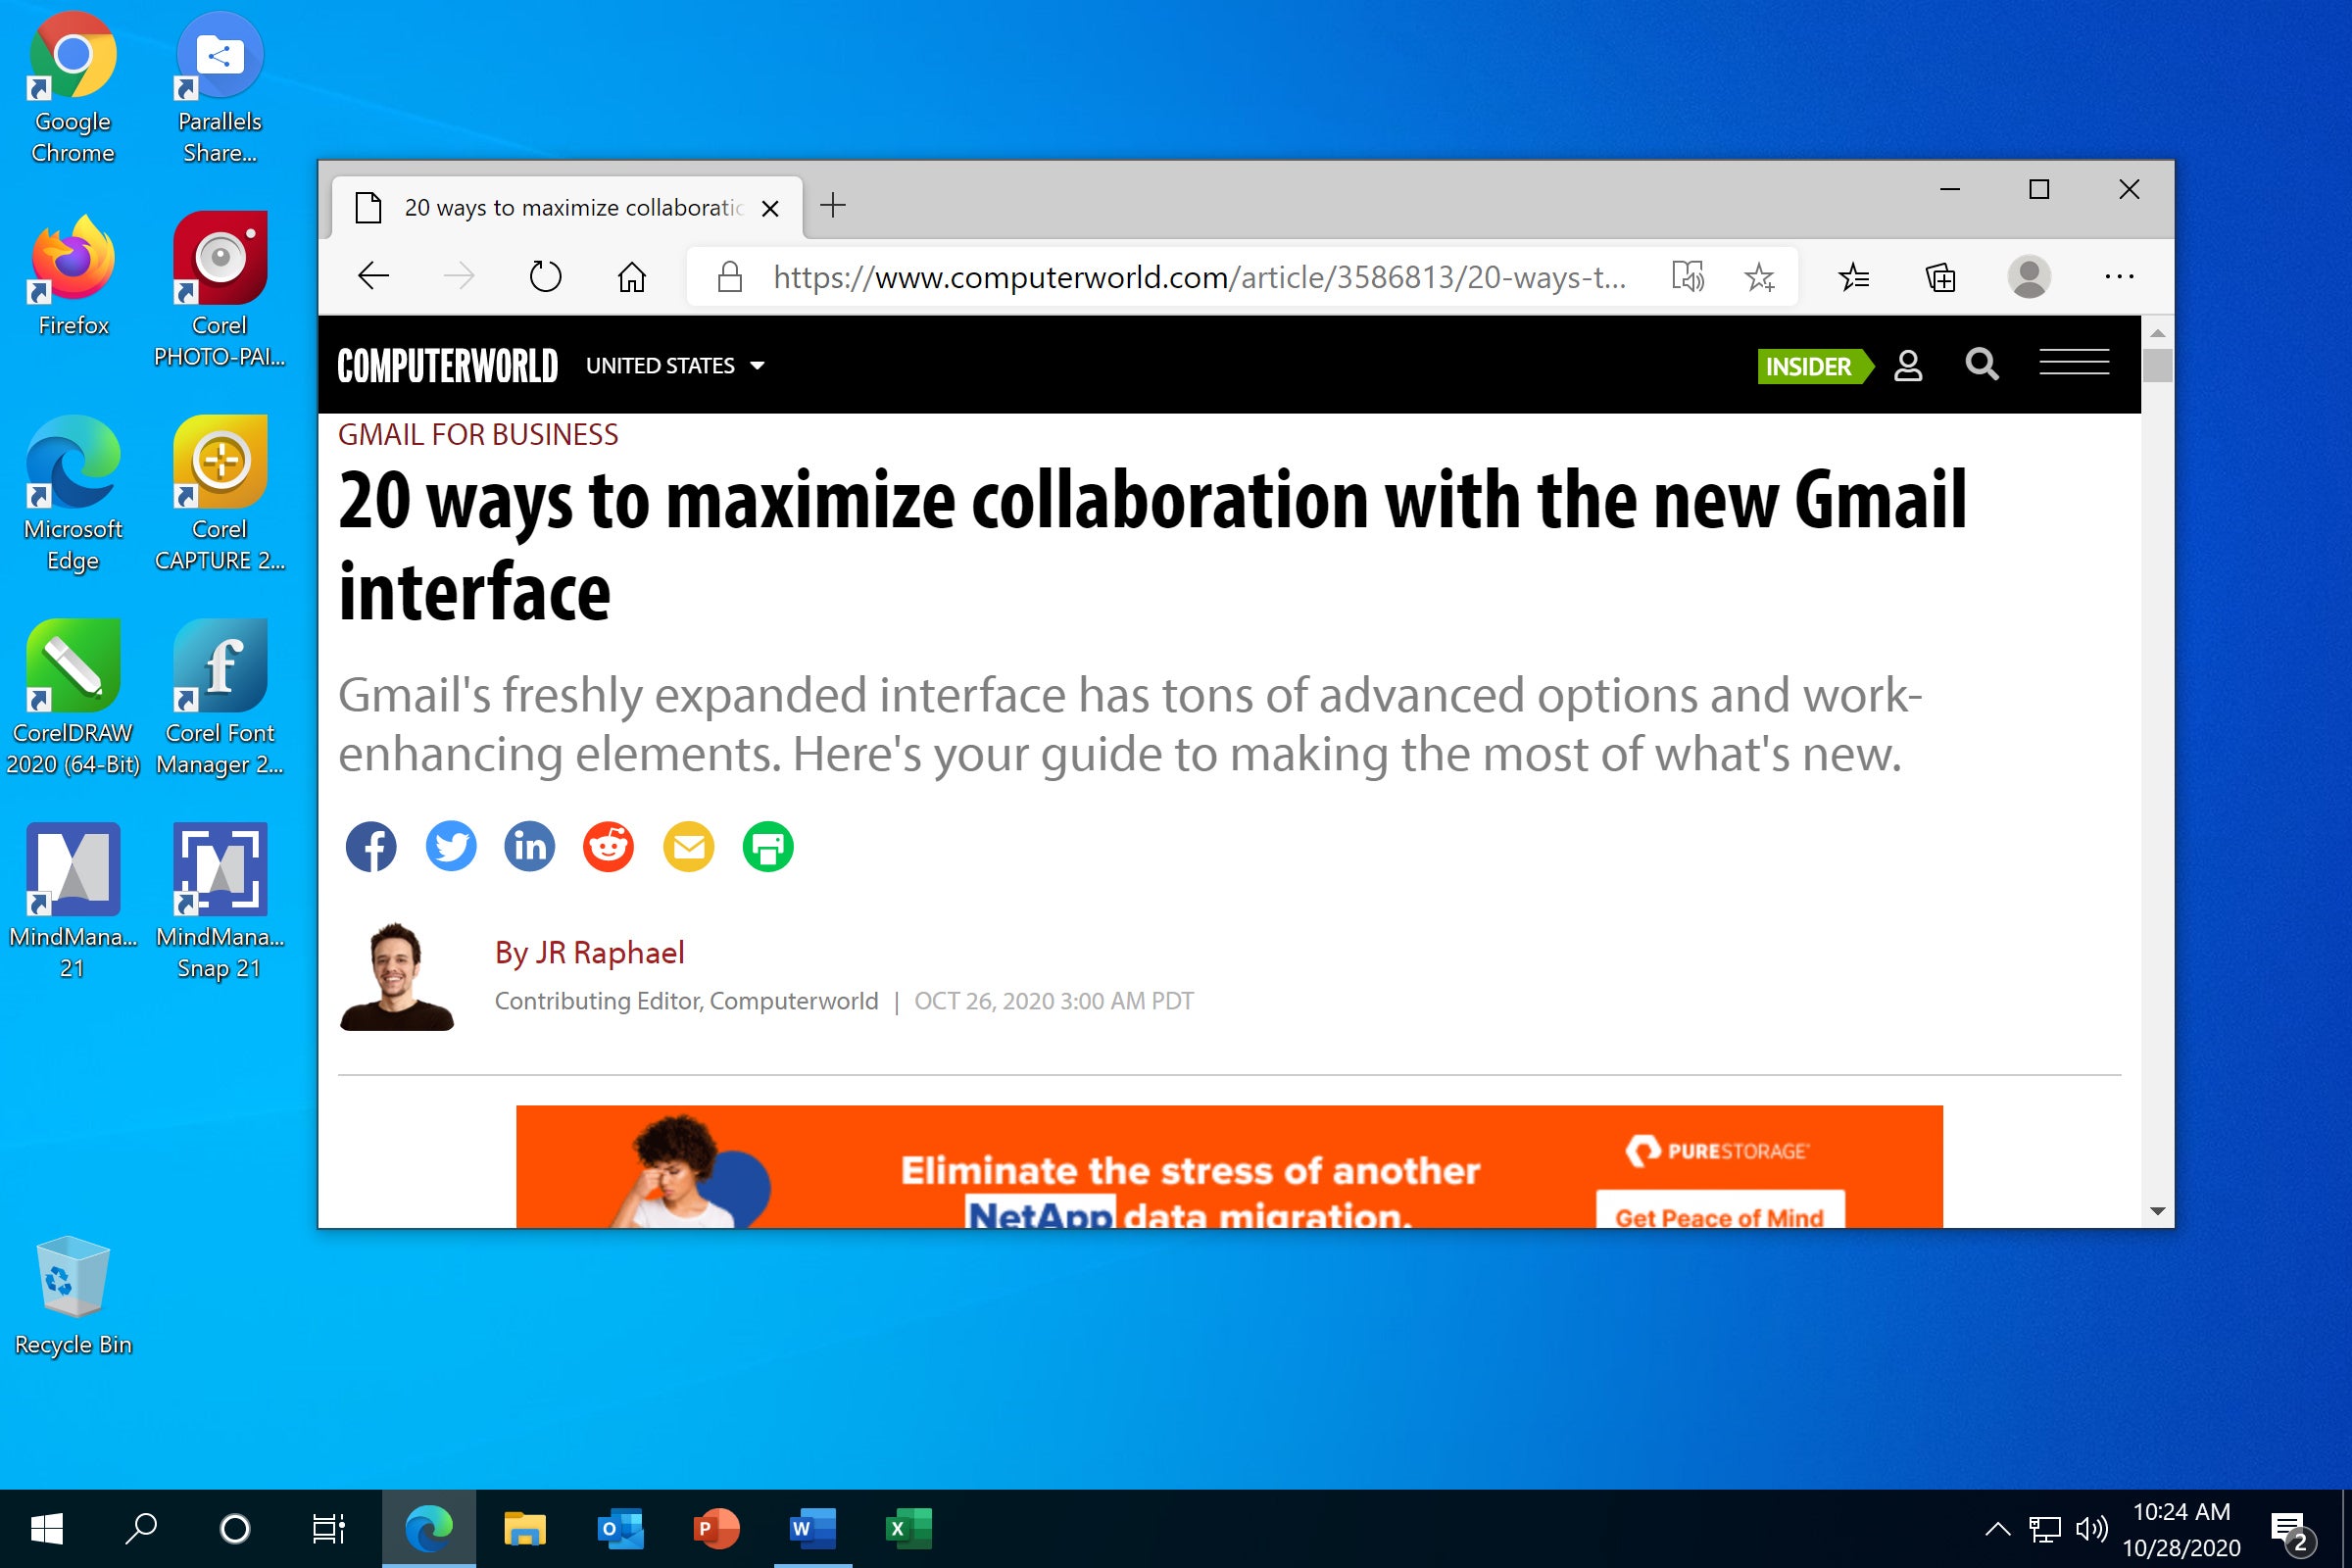Viewport: 2352px width, 1568px height.
Task: Open Firefox desktop shortcut
Action: point(73,276)
